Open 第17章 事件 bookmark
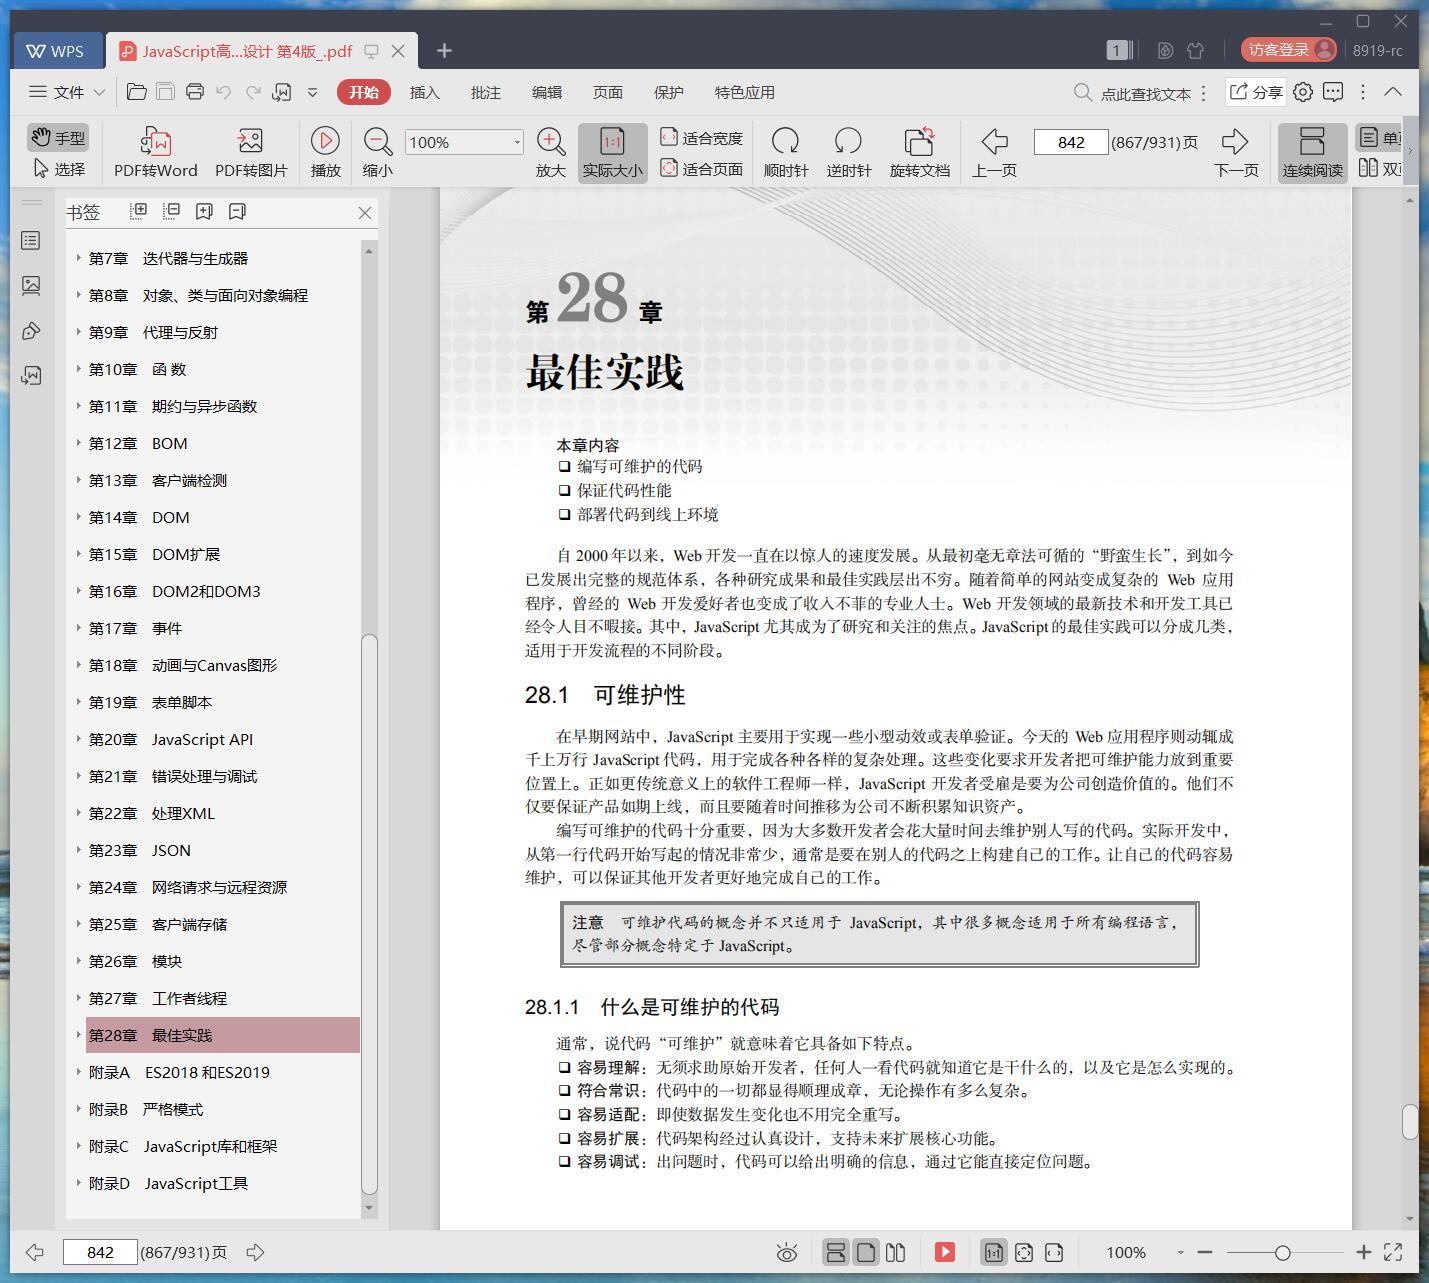 pyautogui.click(x=135, y=628)
